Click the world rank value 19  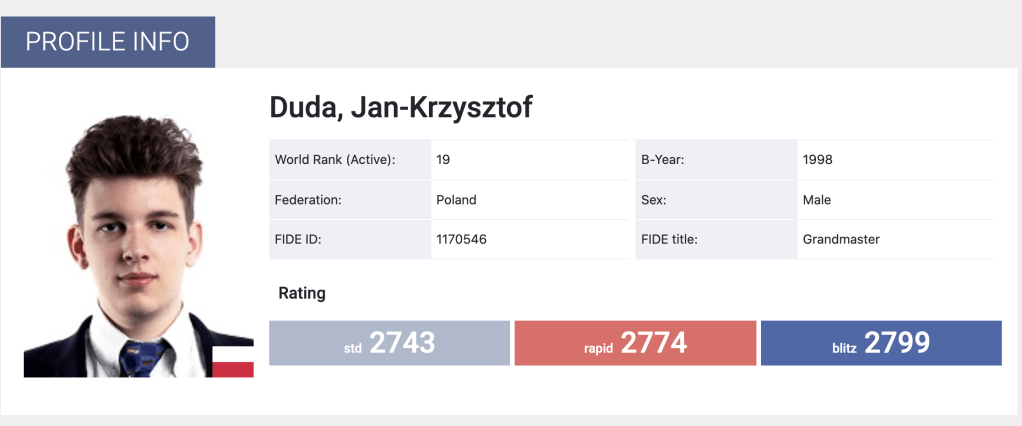coord(444,159)
